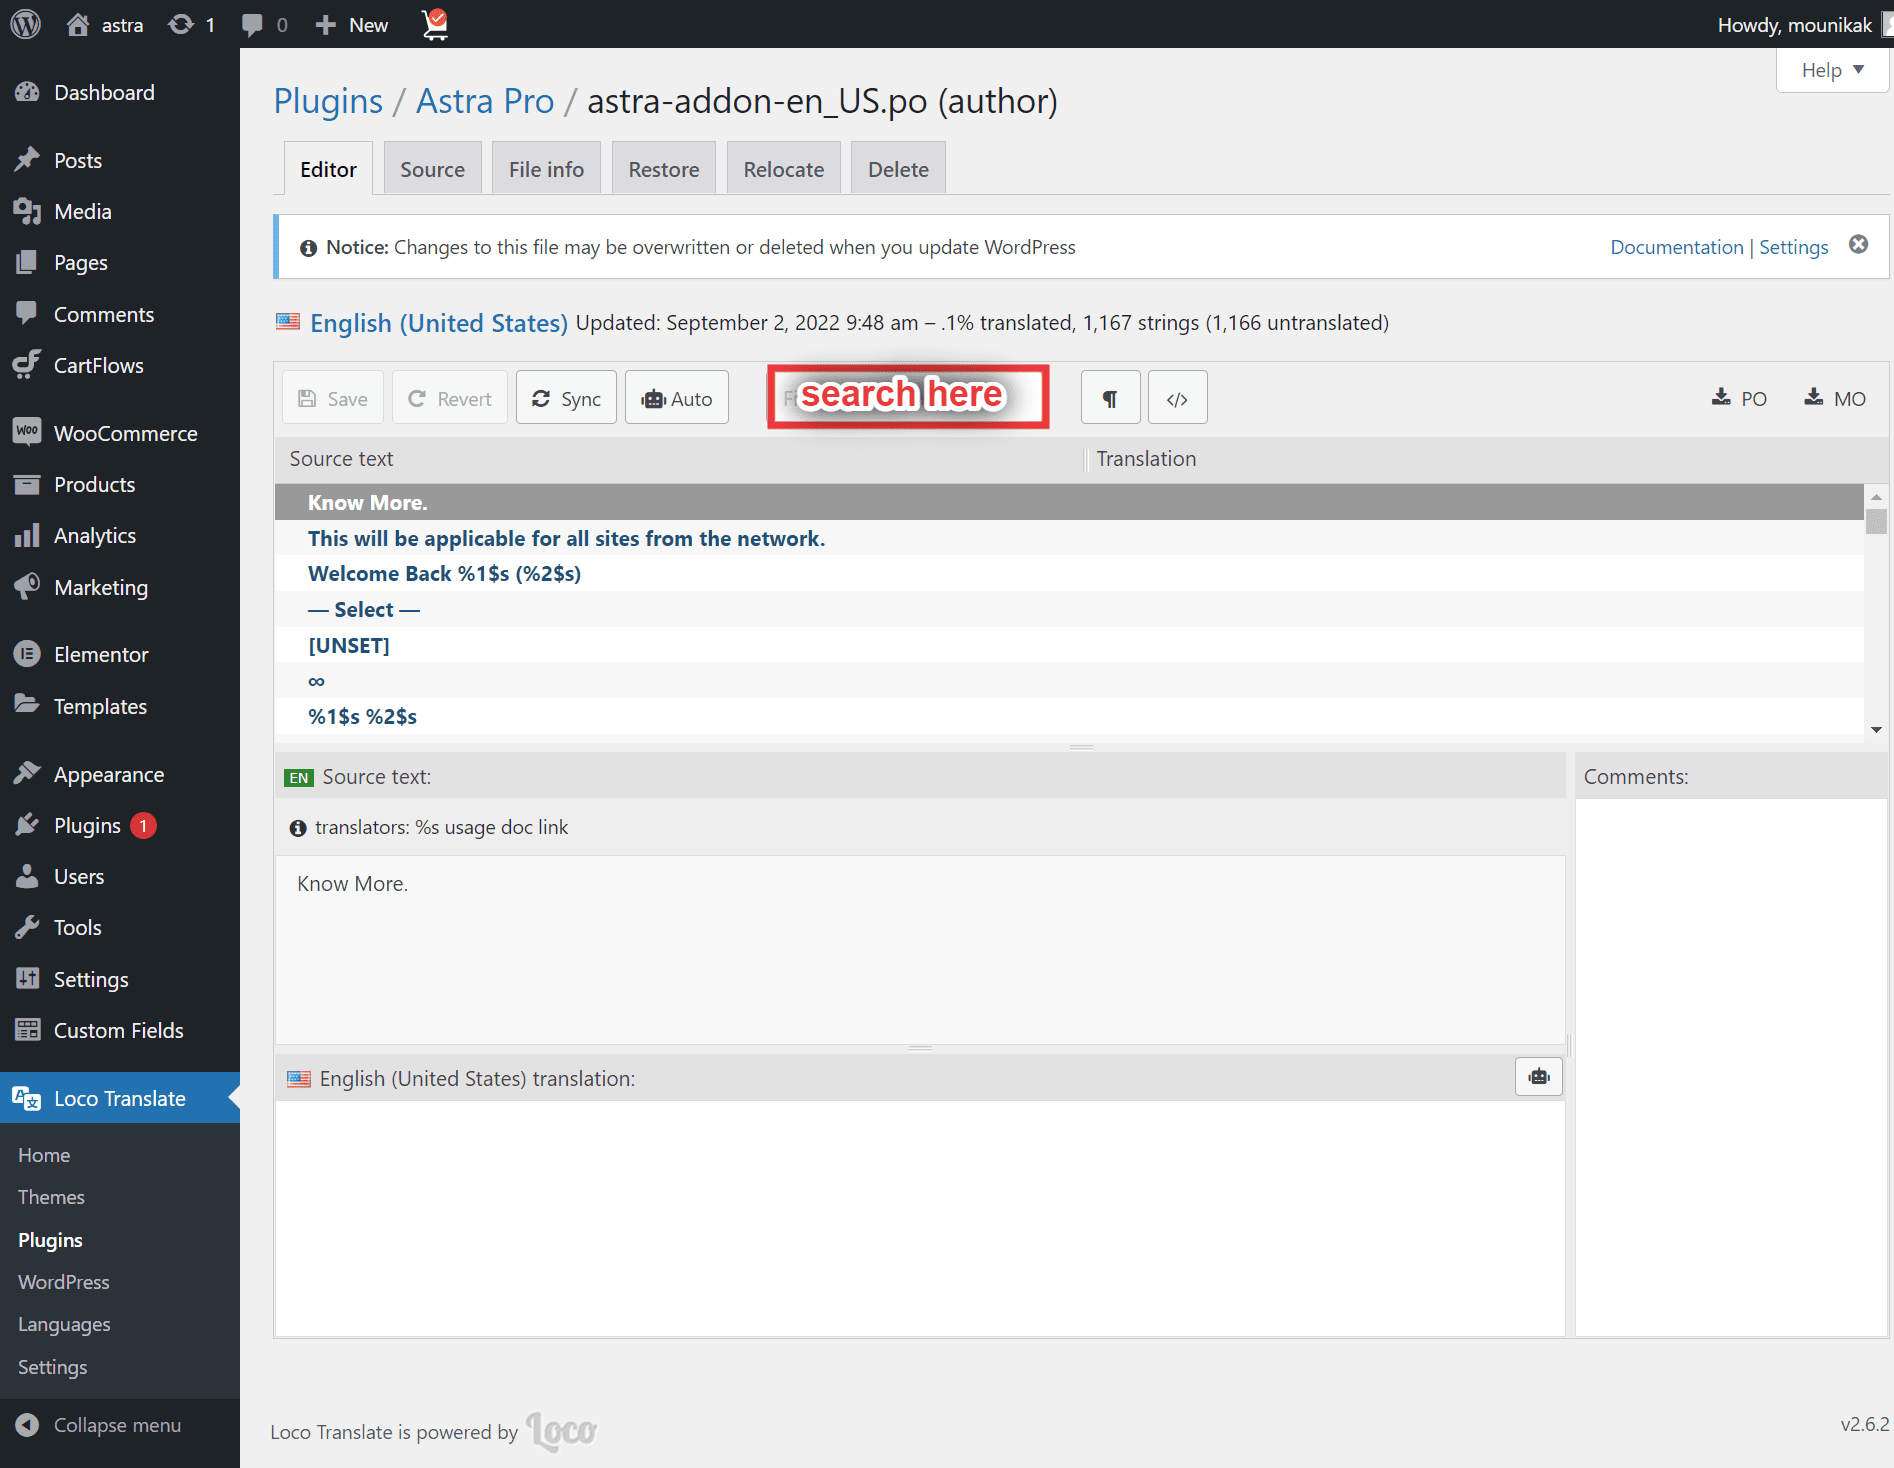Image resolution: width=1894 pixels, height=1468 pixels.
Task: Open the Documentation link
Action: (1676, 247)
